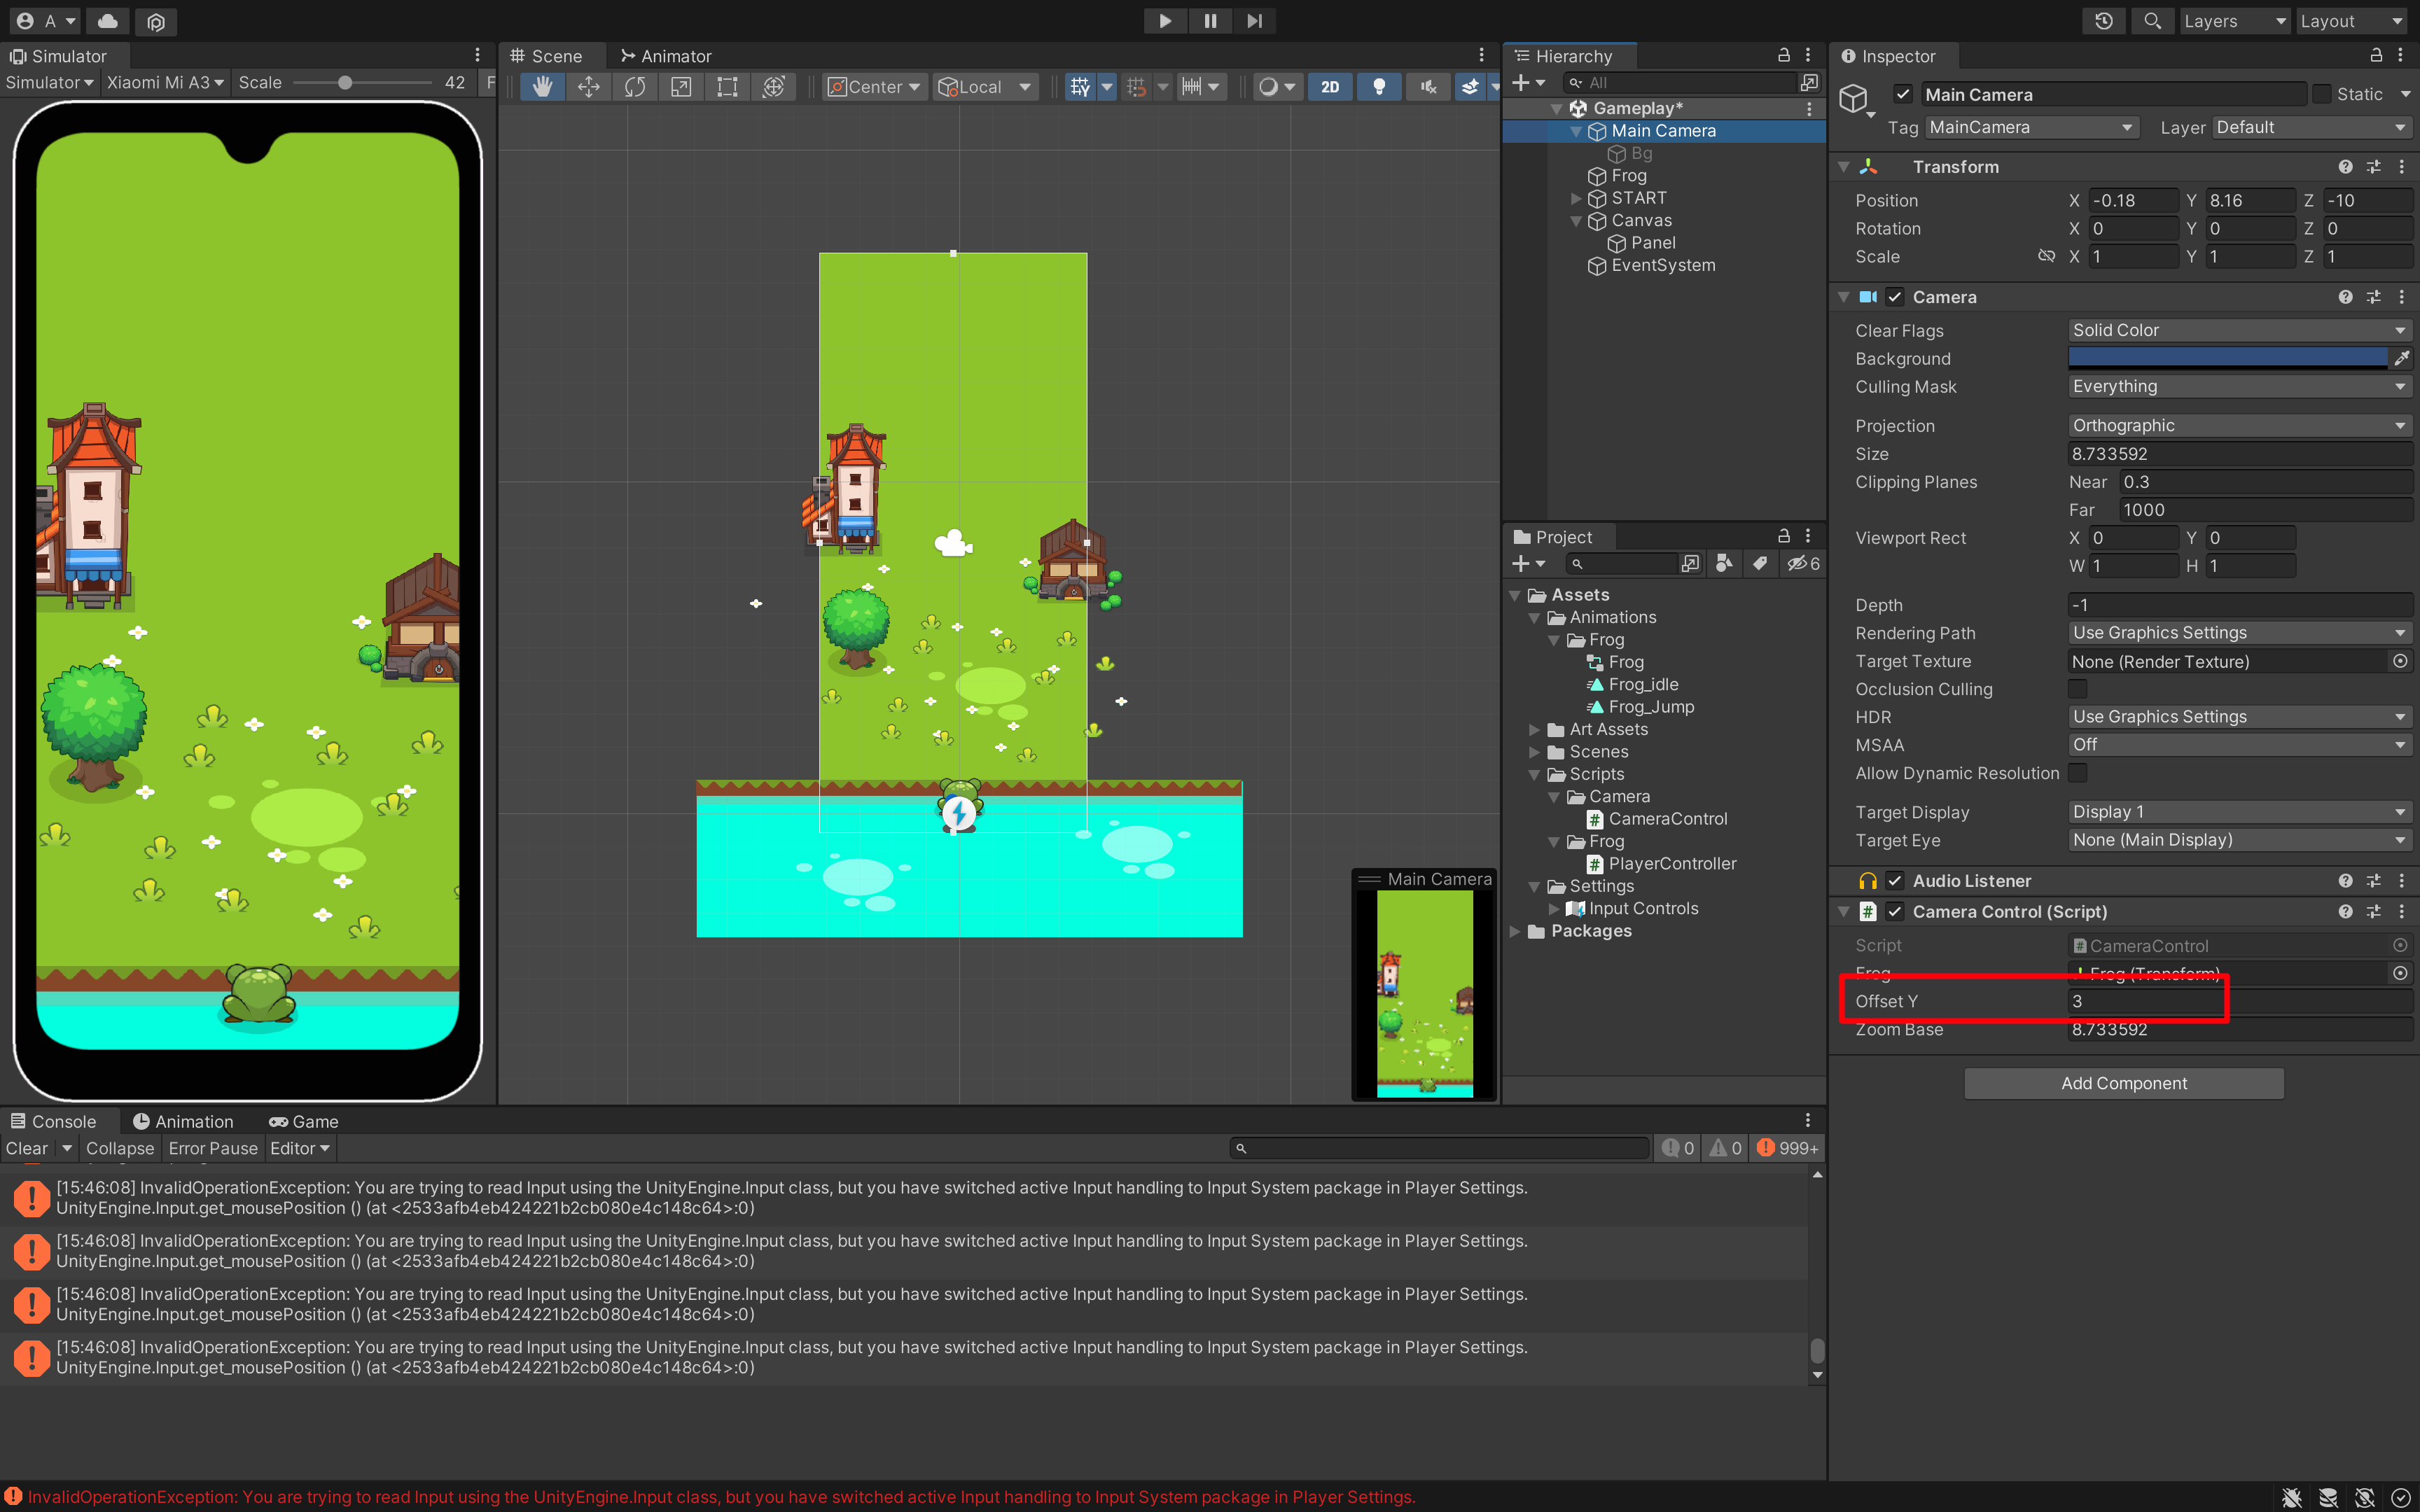Collapse the Transform component
The width and height of the screenshot is (2420, 1512).
(x=1844, y=167)
